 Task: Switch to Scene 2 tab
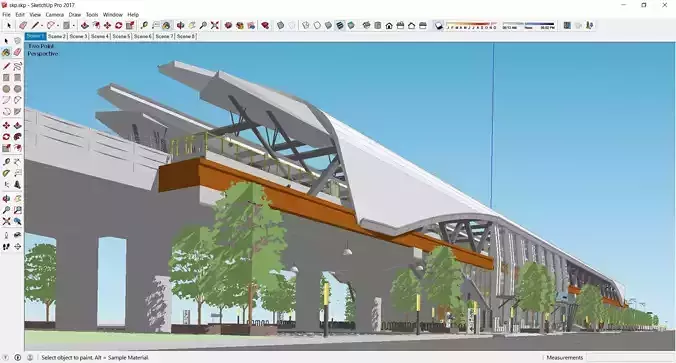click(56, 37)
